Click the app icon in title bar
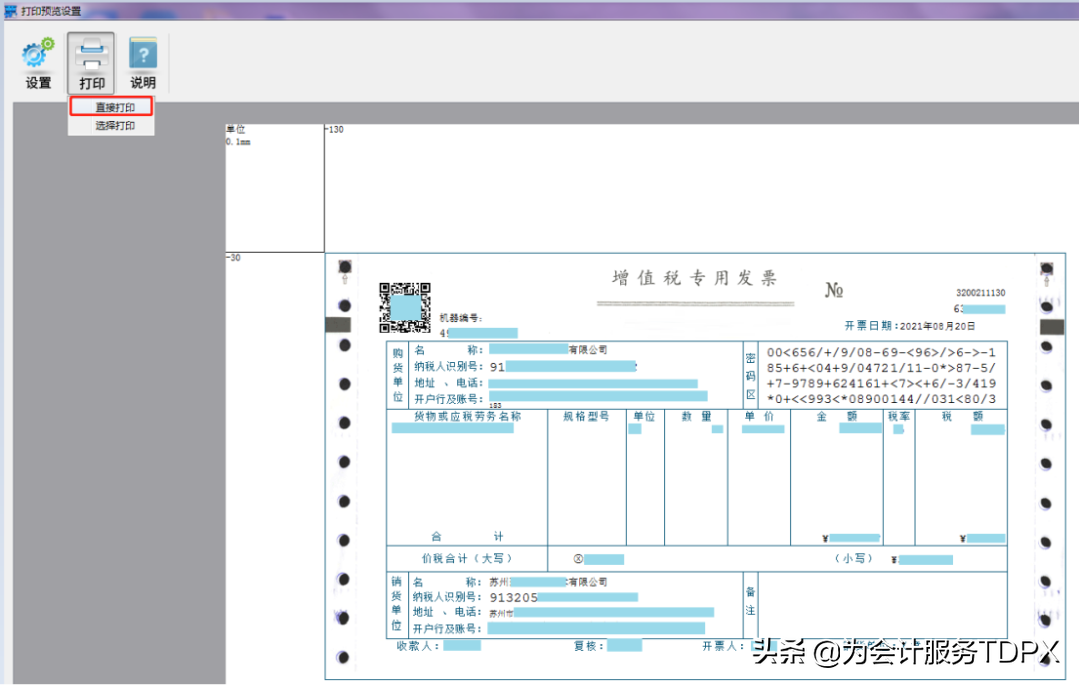 (10, 10)
